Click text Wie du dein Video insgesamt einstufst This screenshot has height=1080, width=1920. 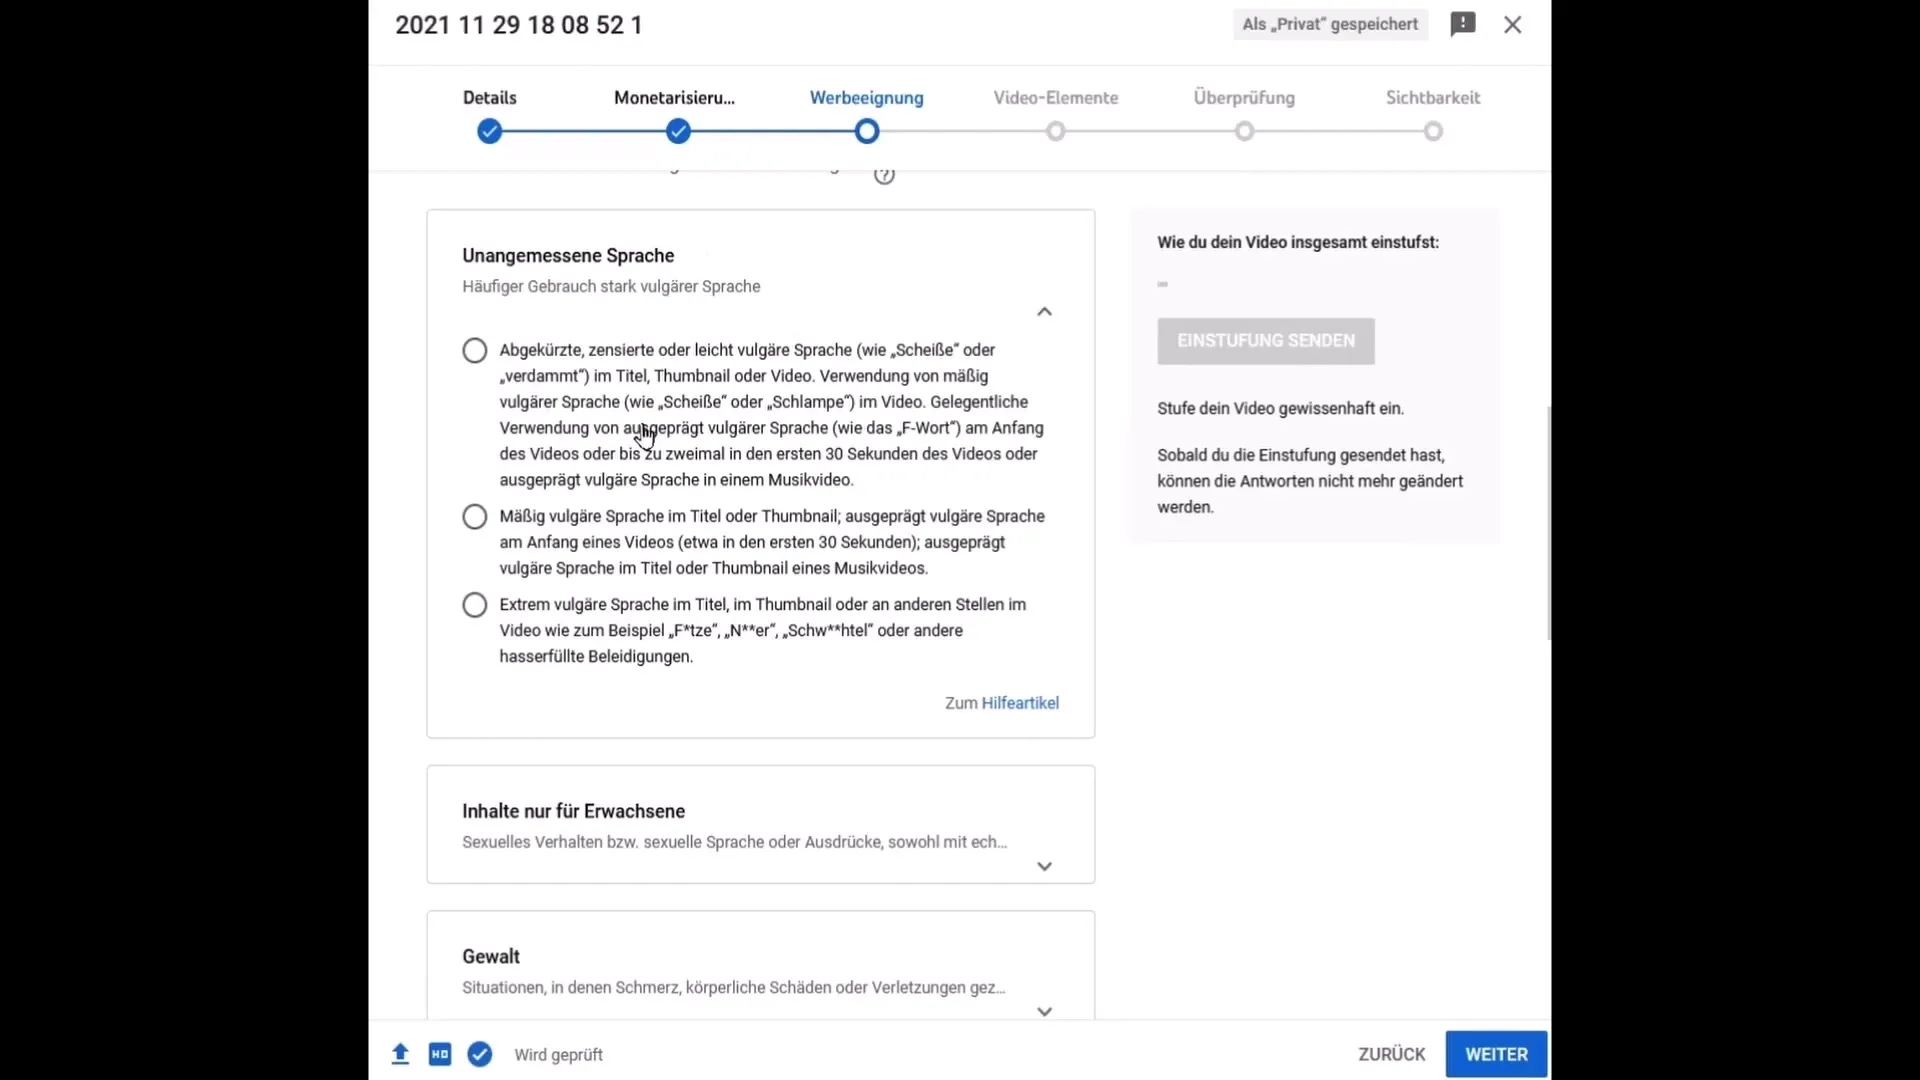point(1298,242)
